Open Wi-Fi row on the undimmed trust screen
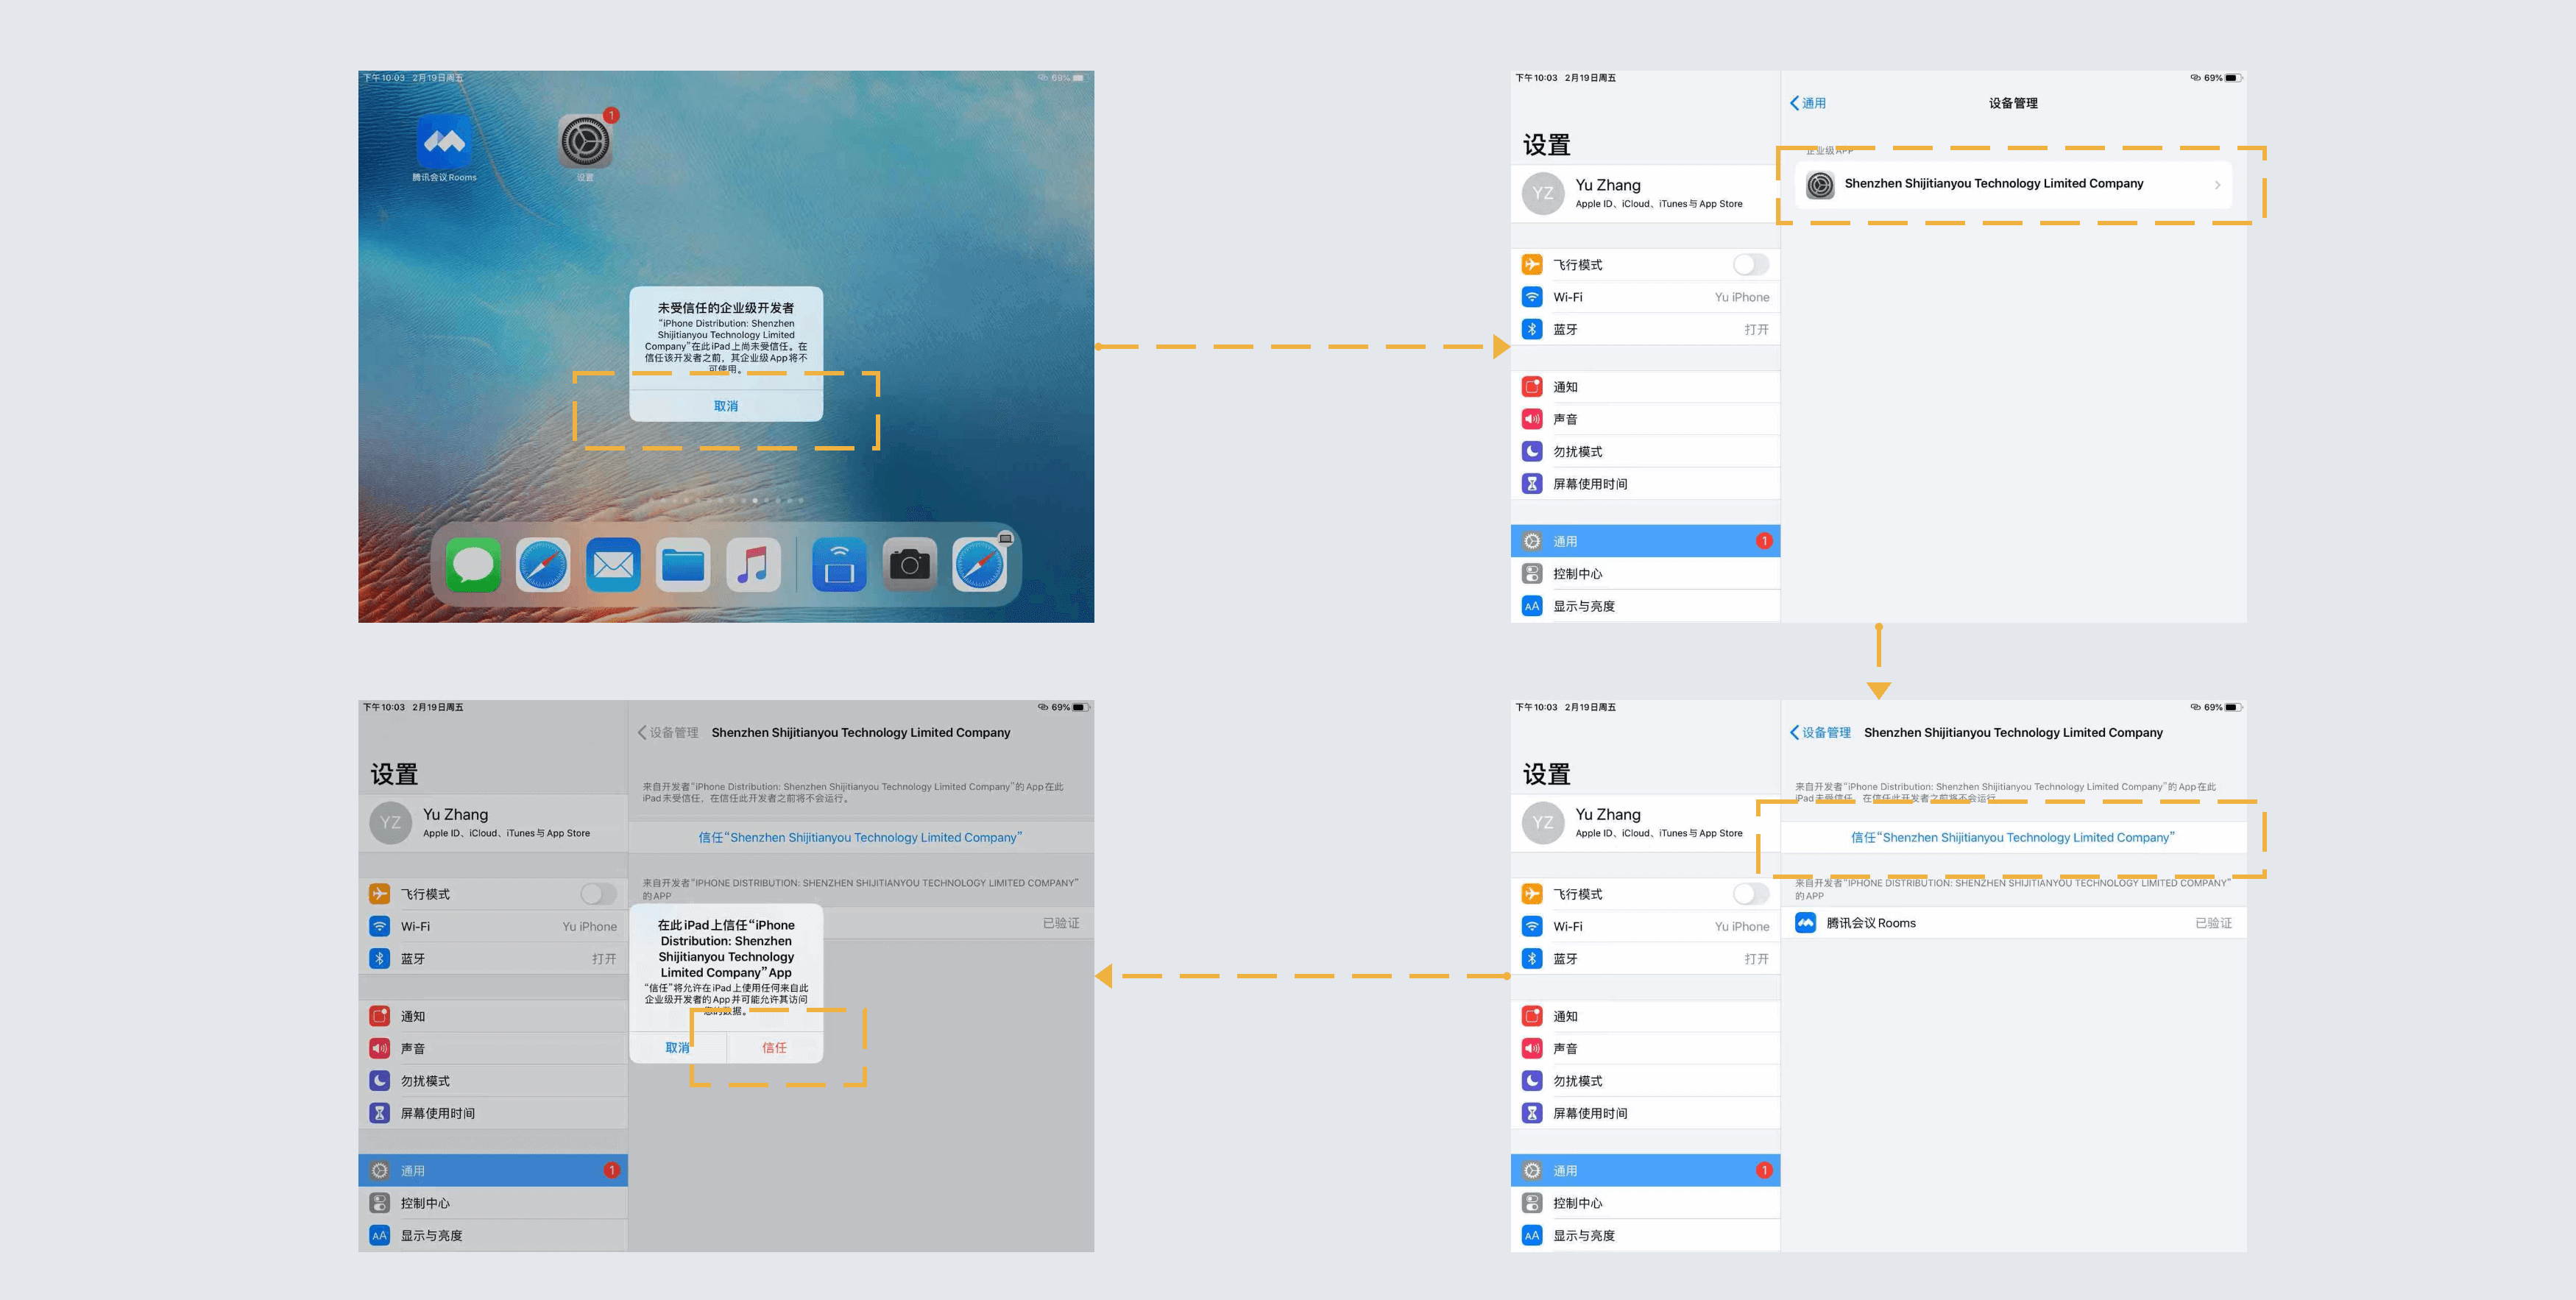2576x1300 pixels. [x=1645, y=926]
